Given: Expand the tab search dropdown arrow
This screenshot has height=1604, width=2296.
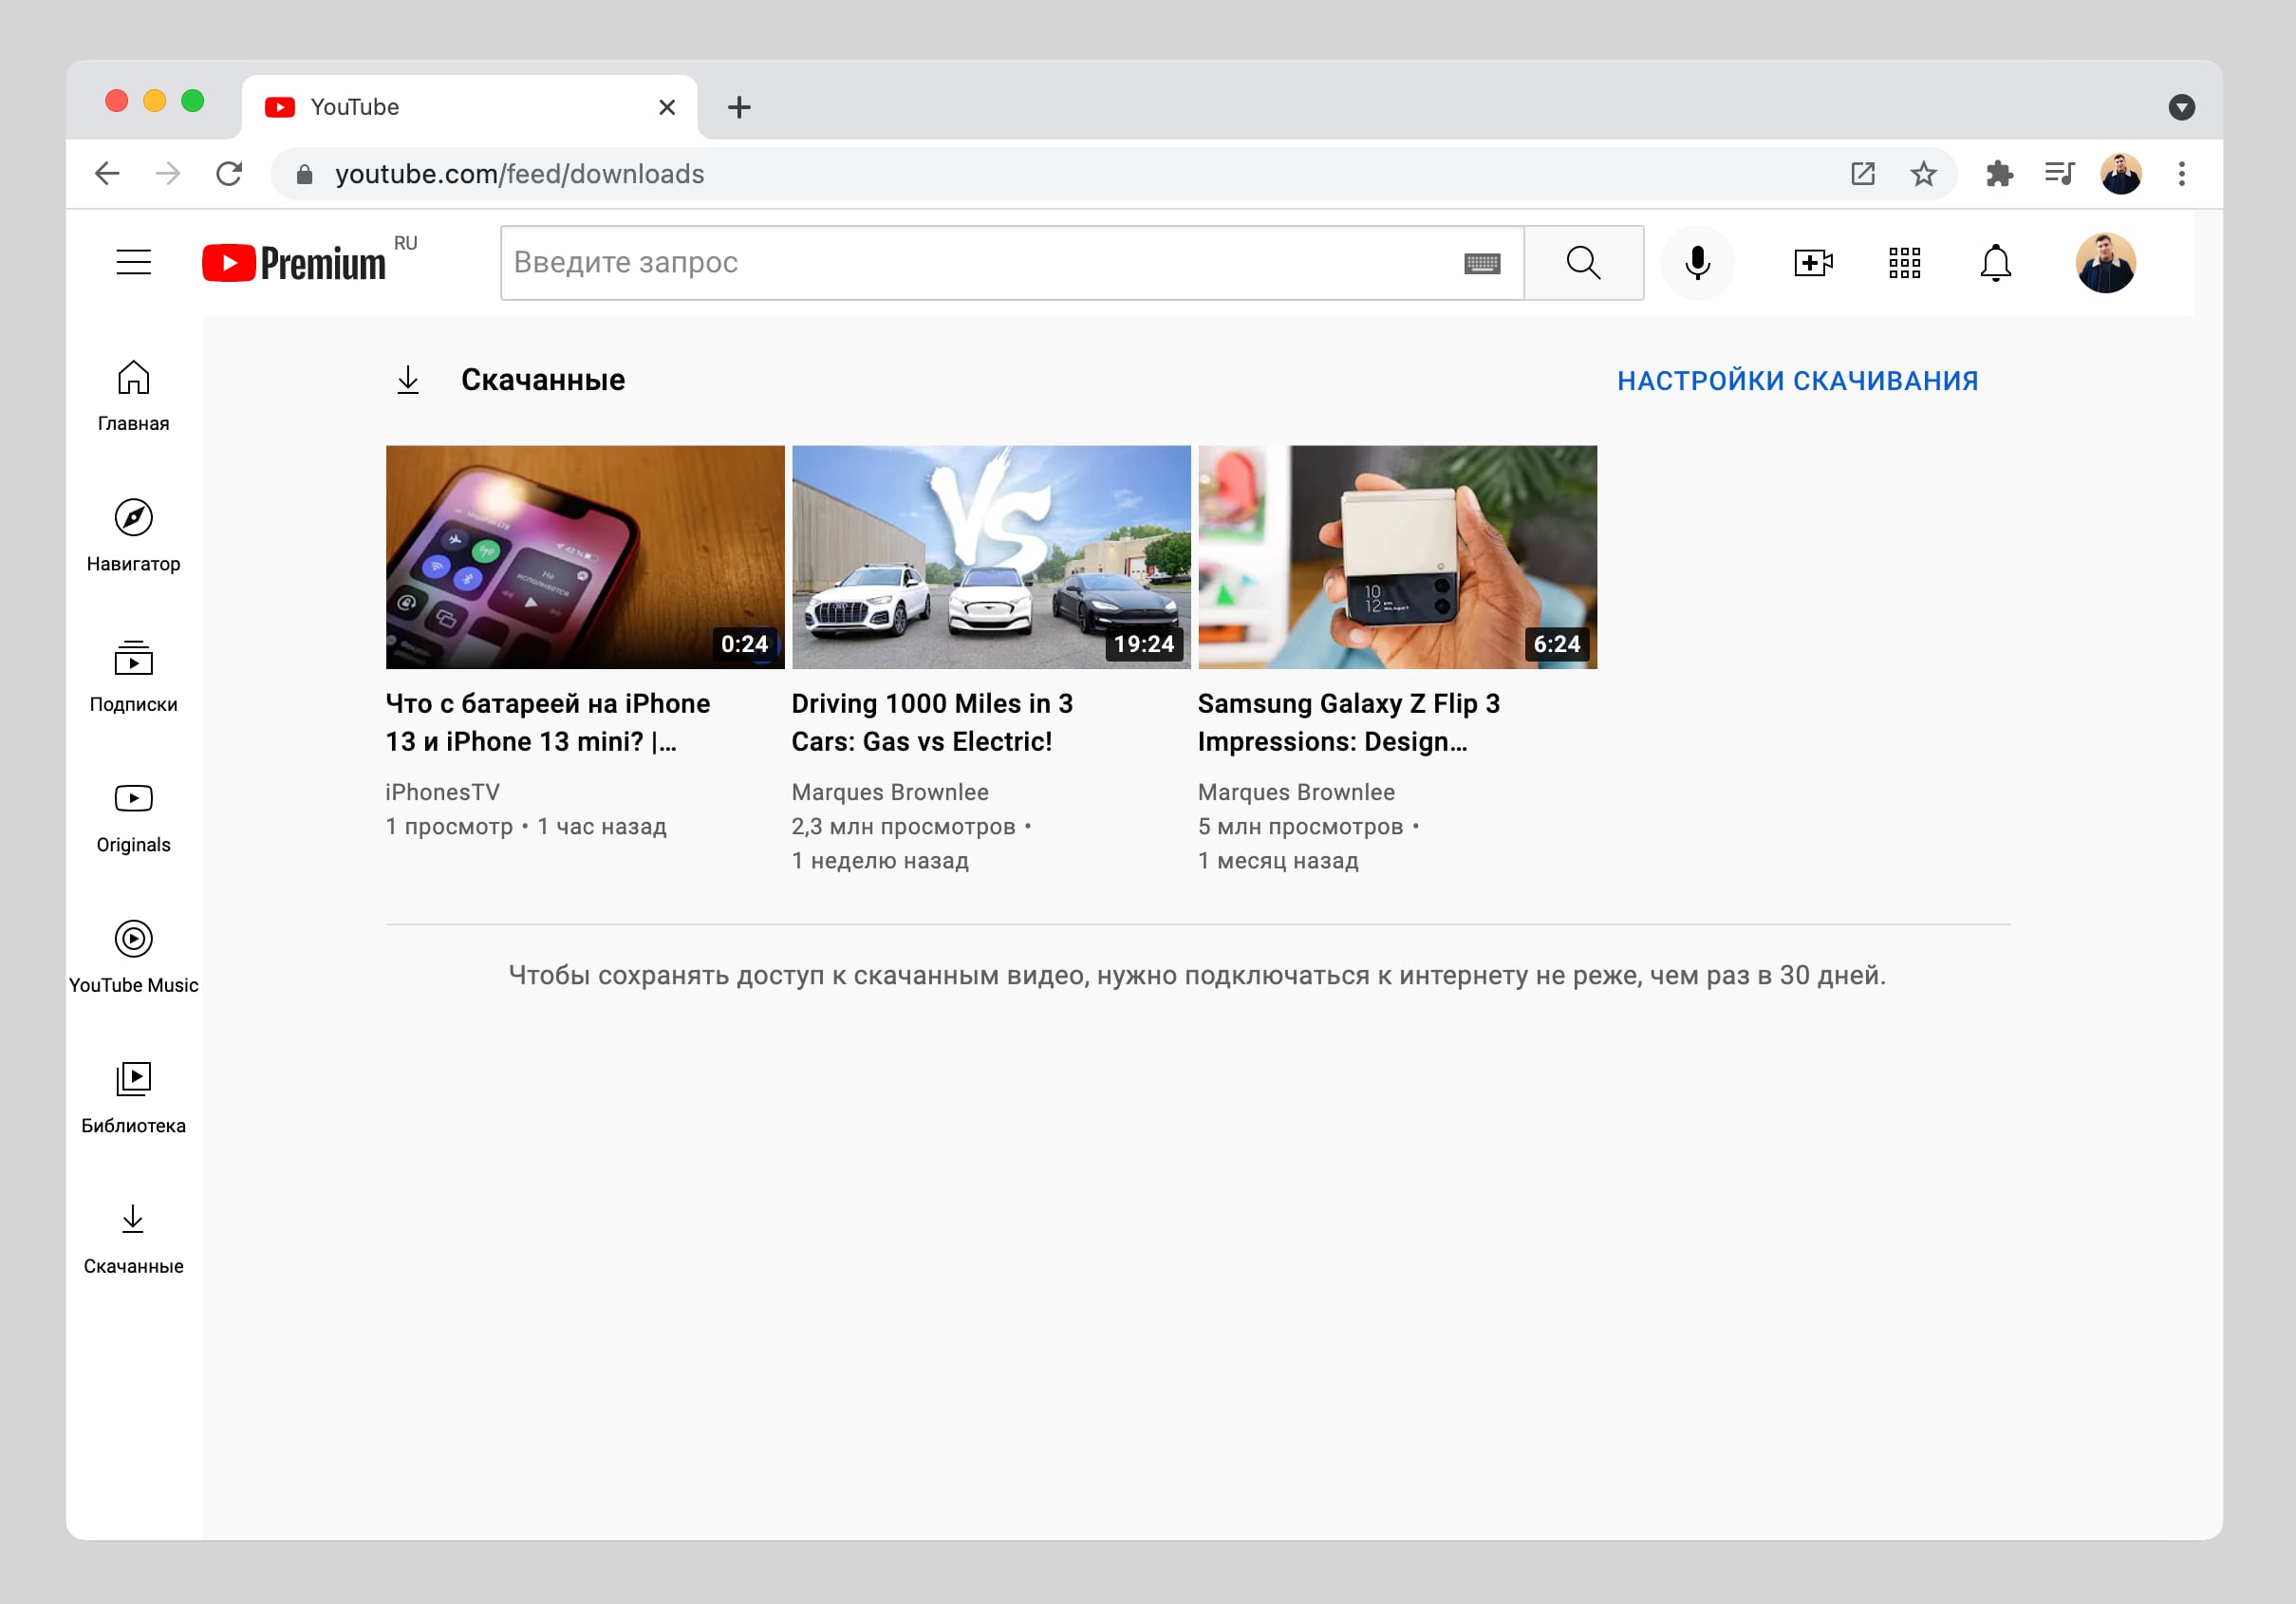Looking at the screenshot, I should click(2181, 107).
